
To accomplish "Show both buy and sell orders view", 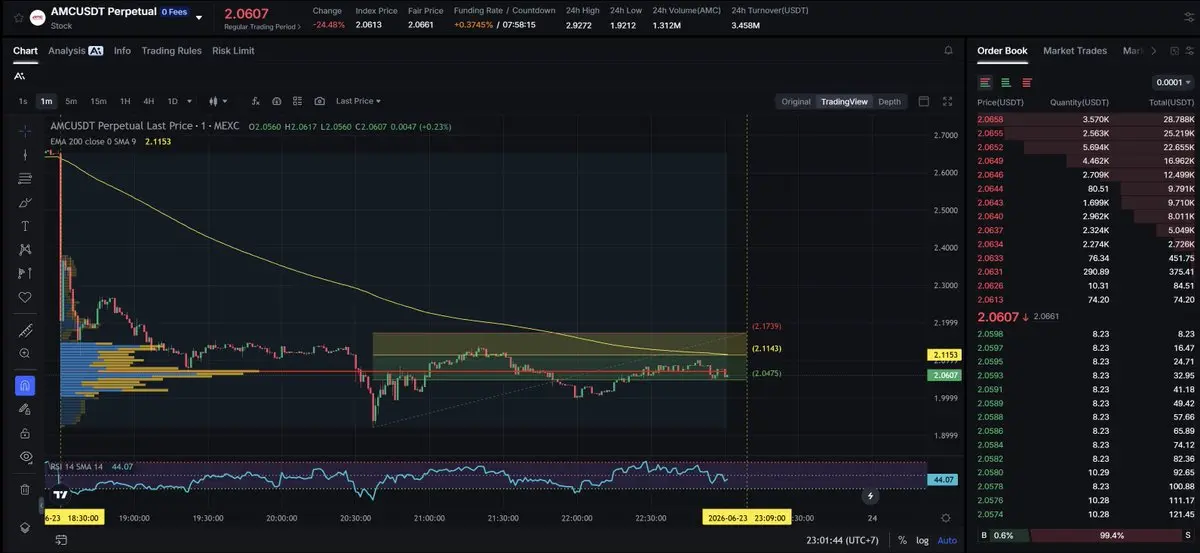I will 986,82.
